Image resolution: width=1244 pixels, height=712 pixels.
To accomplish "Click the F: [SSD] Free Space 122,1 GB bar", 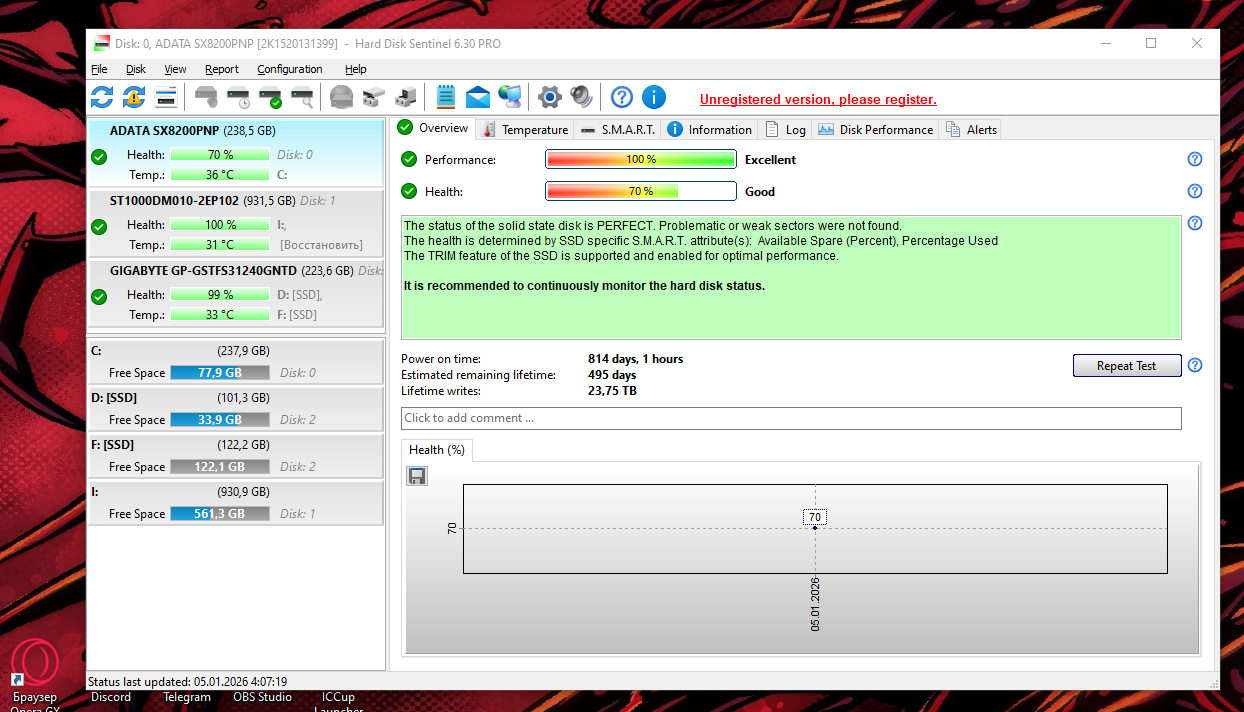I will click(x=219, y=466).
